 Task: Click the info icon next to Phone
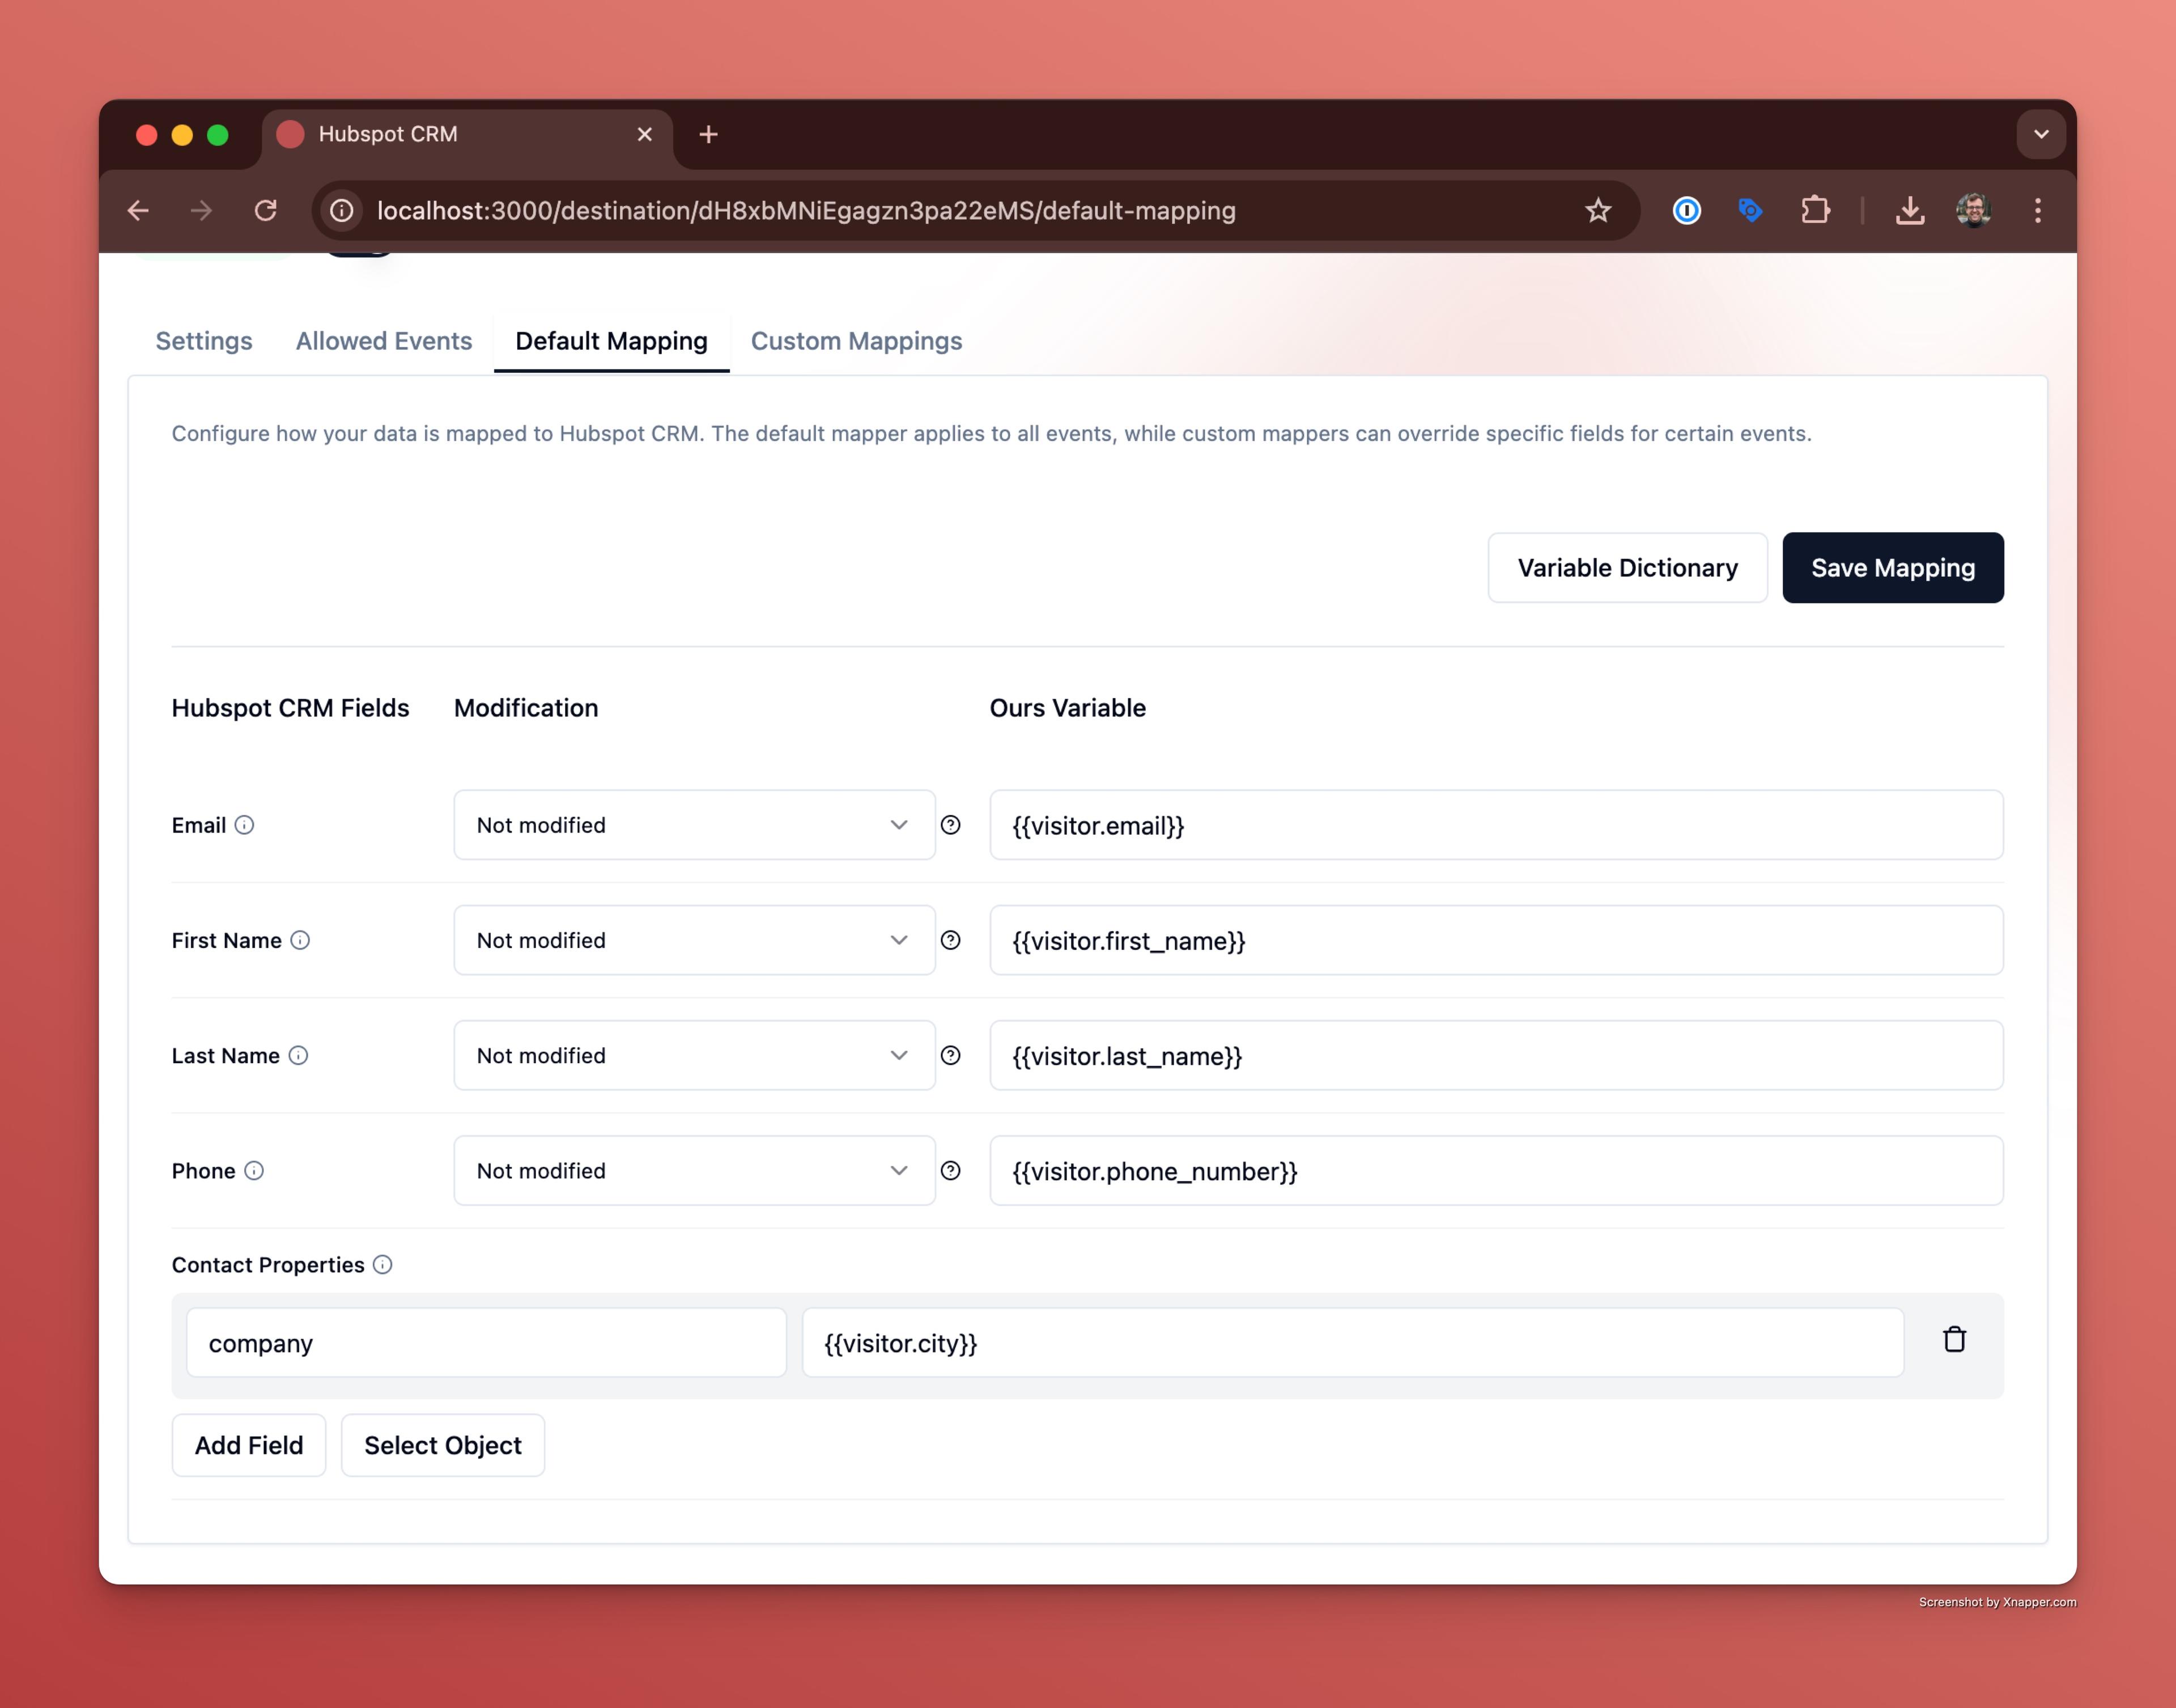pyautogui.click(x=254, y=1171)
